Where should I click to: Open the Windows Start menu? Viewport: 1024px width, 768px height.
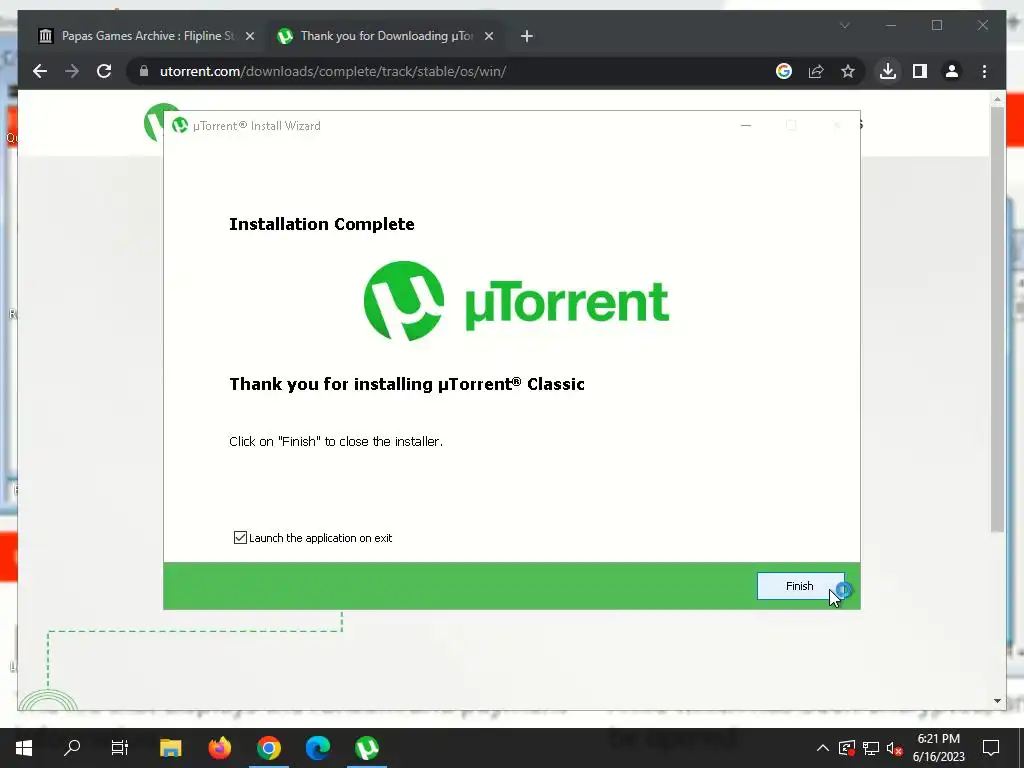click(x=24, y=748)
